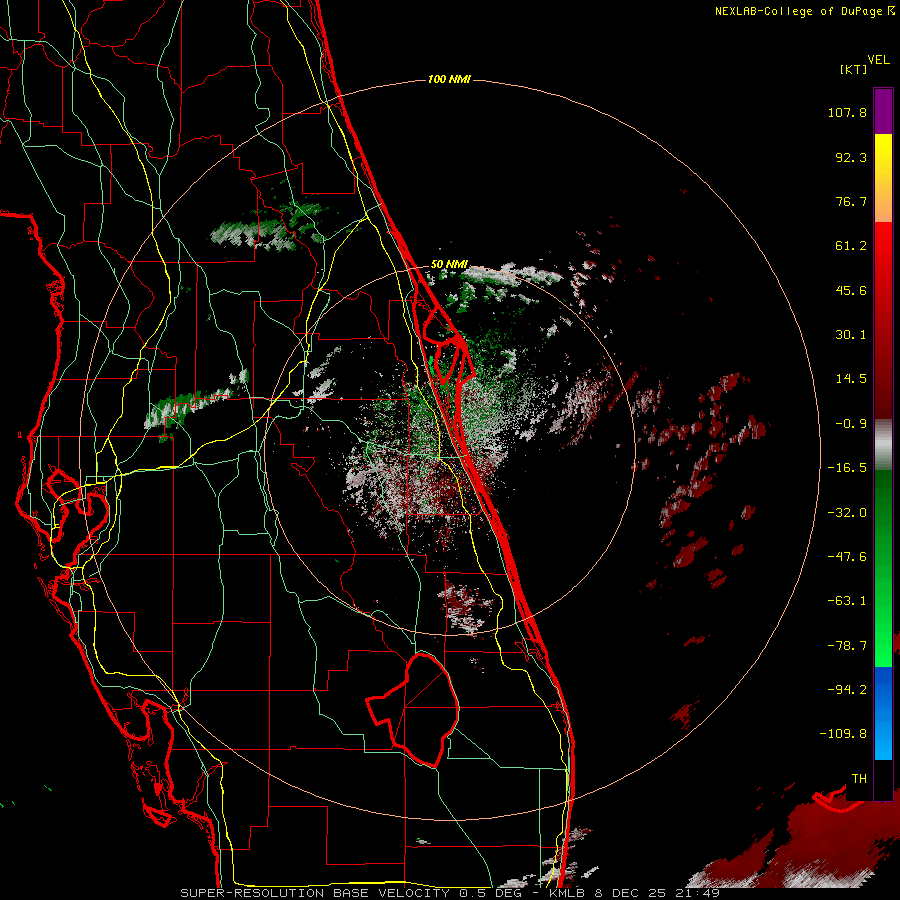Viewport: 900px width, 900px height.
Task: Click the 100 NMI range ring label
Action: pos(449,79)
